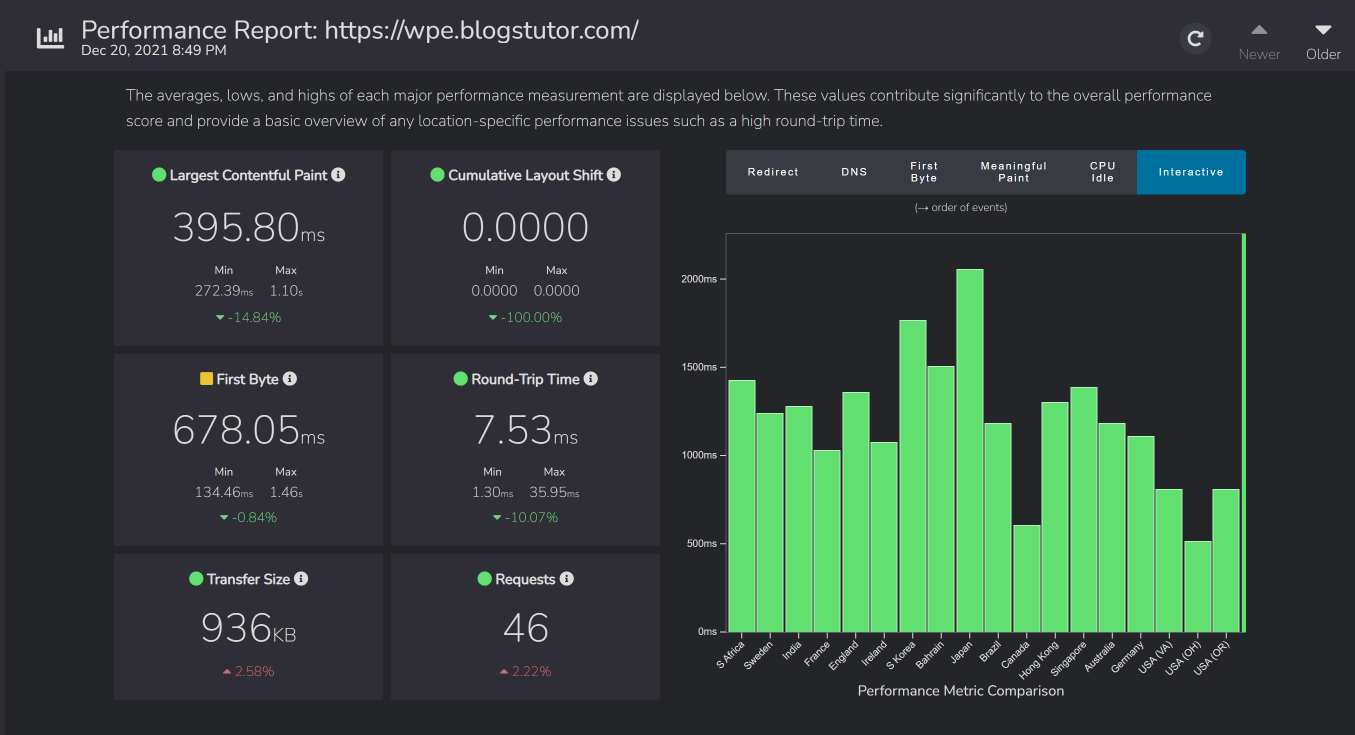This screenshot has height=735, width=1355.
Task: Click the 678.05ms First Byte value
Action: point(249,430)
